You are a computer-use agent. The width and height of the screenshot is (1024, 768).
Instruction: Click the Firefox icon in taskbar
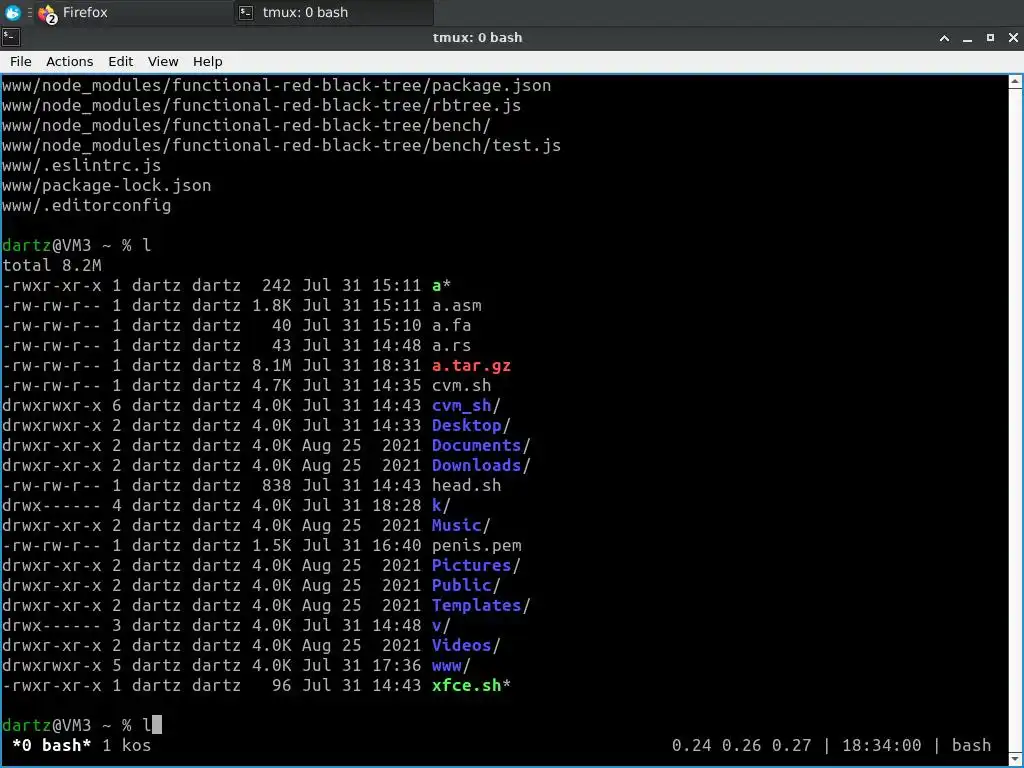tap(48, 13)
